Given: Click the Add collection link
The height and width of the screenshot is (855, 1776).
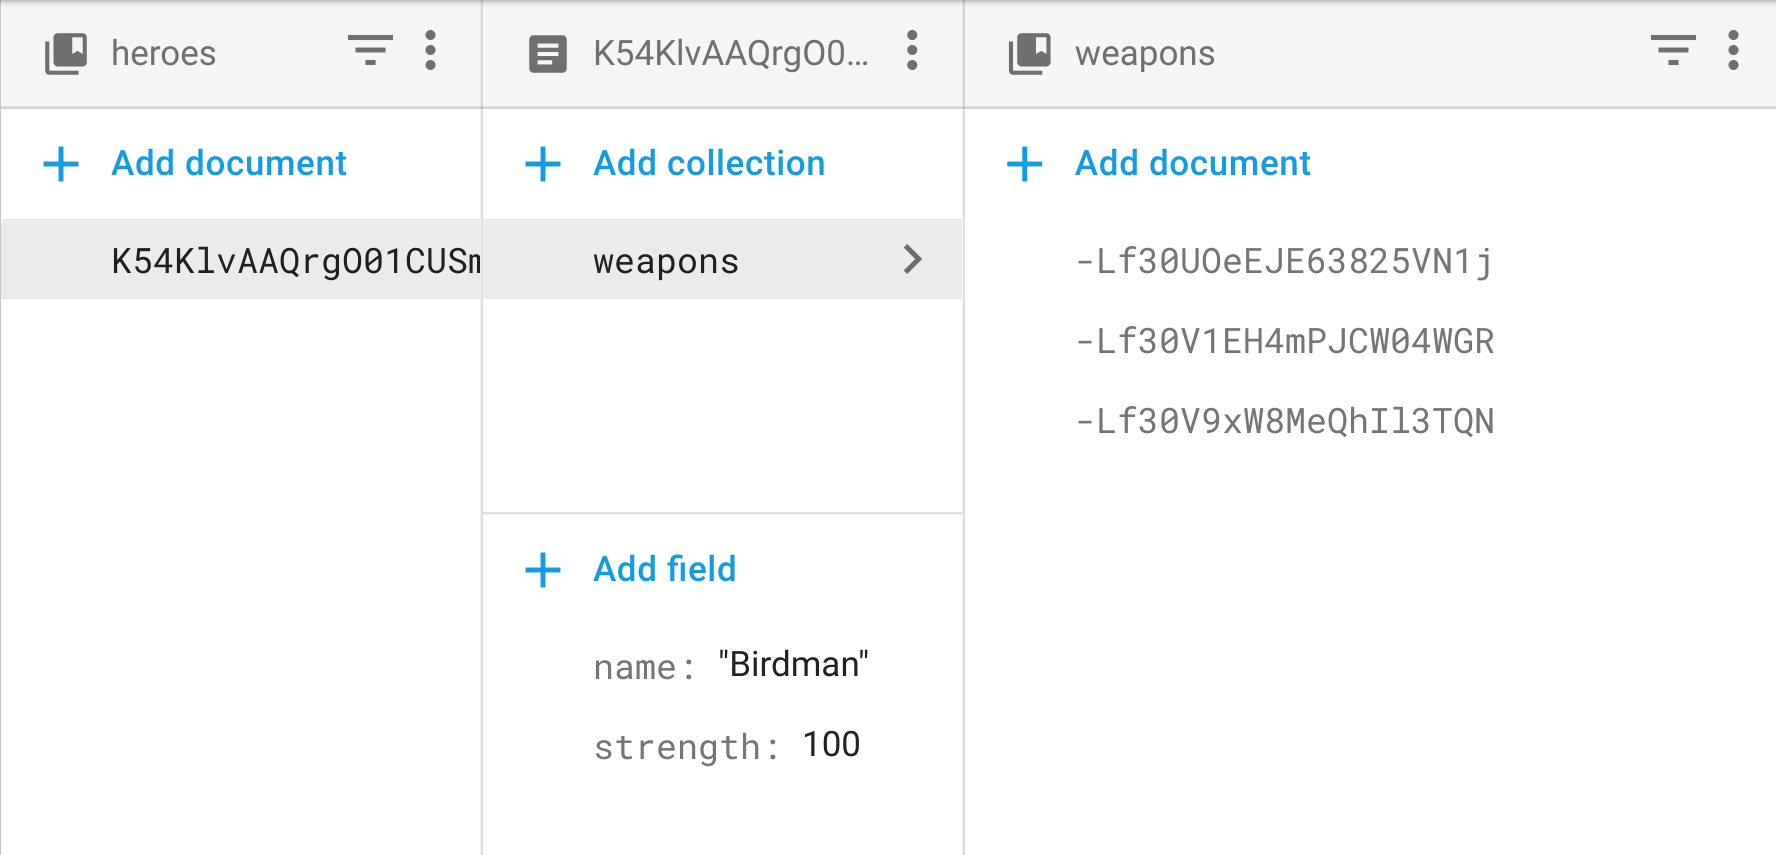Looking at the screenshot, I should point(709,163).
